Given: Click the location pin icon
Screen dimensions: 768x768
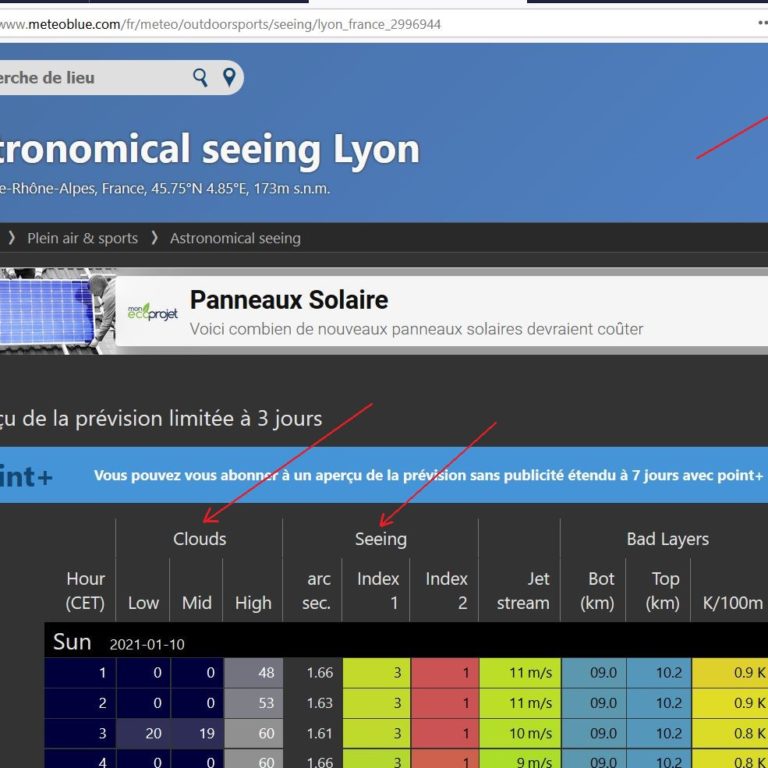Looking at the screenshot, I should tap(229, 78).
